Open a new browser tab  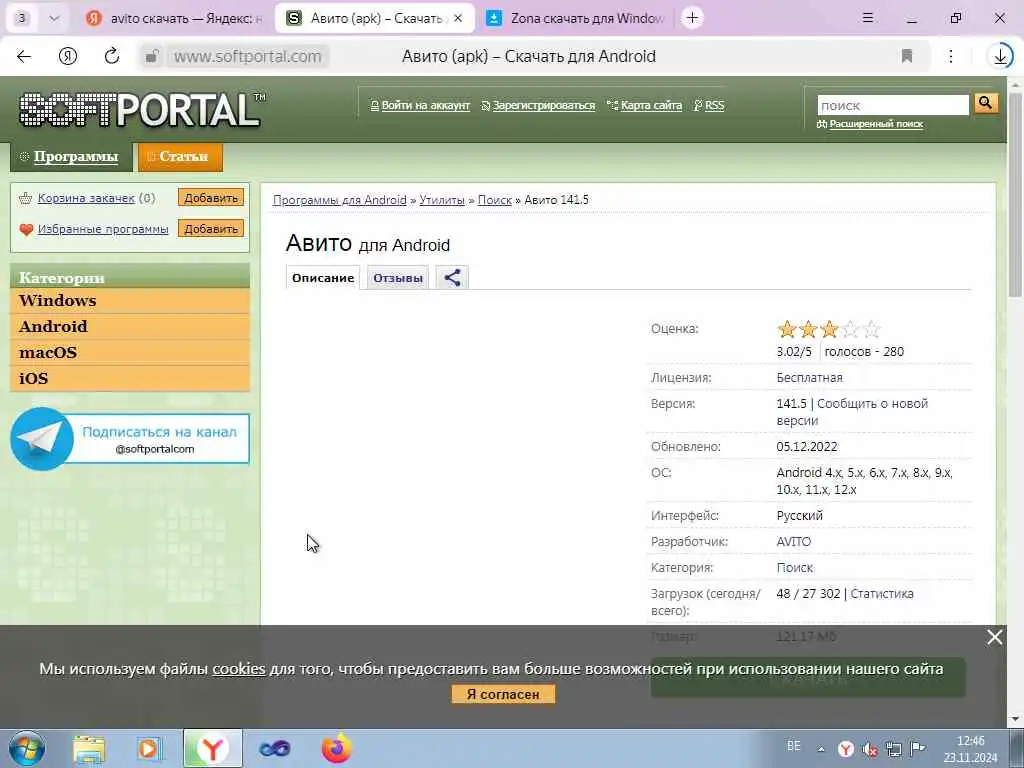point(692,18)
